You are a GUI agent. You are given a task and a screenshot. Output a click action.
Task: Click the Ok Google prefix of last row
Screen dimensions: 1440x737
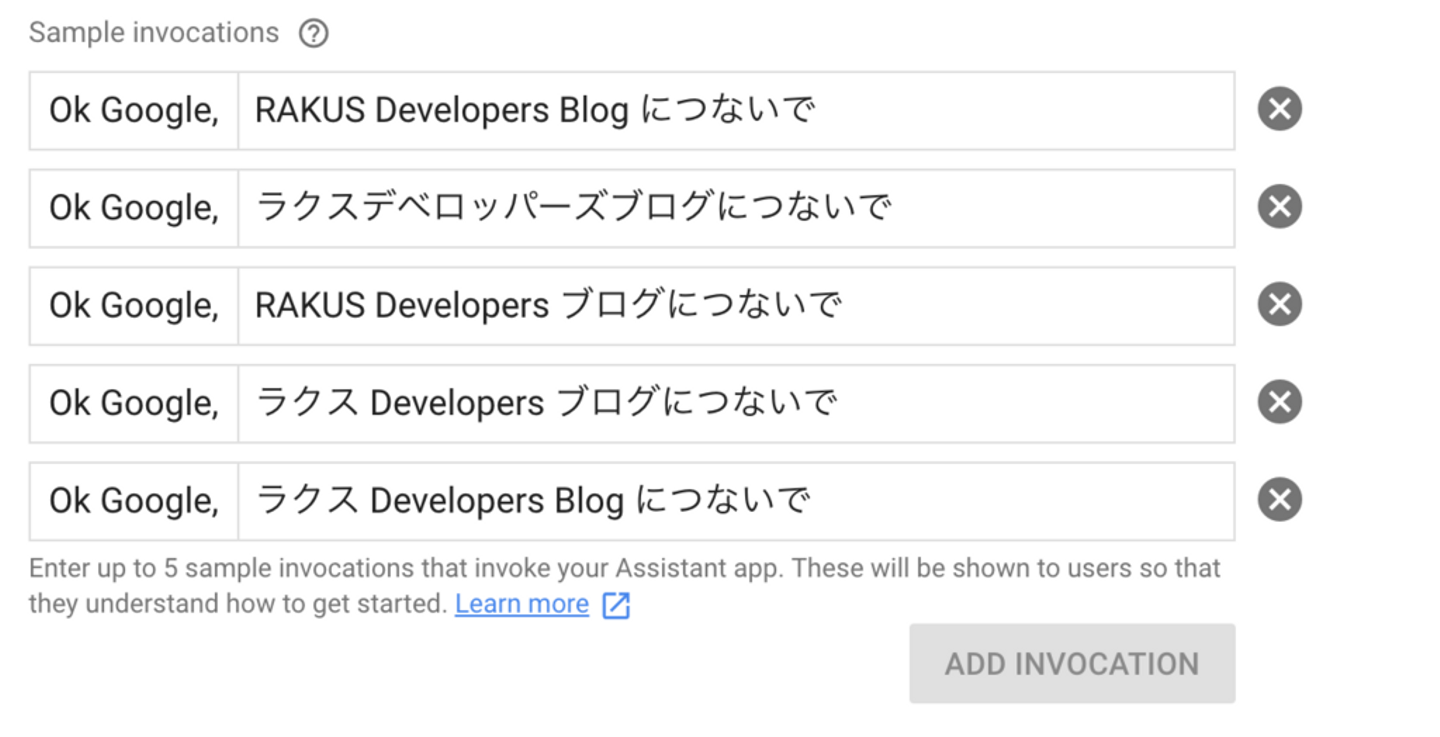[134, 501]
